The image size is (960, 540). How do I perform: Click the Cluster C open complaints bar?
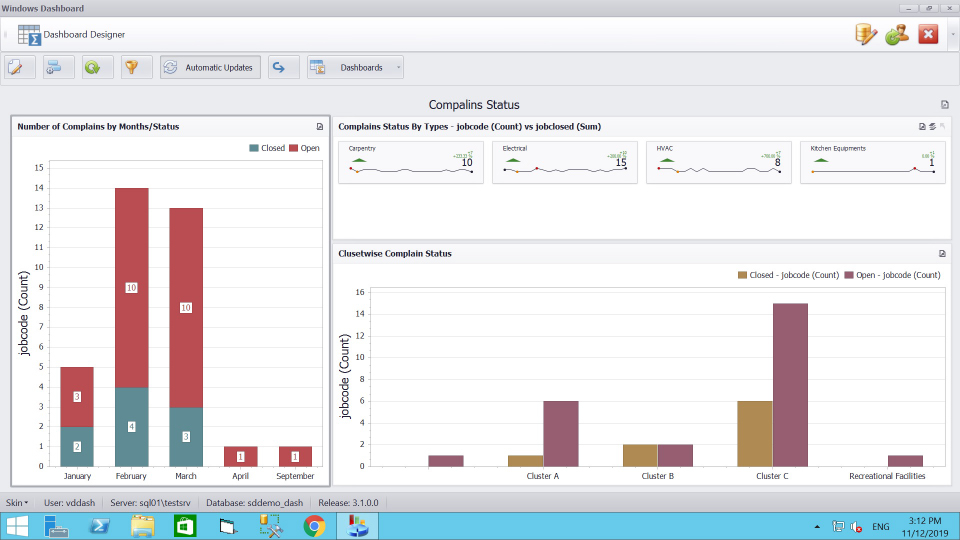(x=790, y=385)
